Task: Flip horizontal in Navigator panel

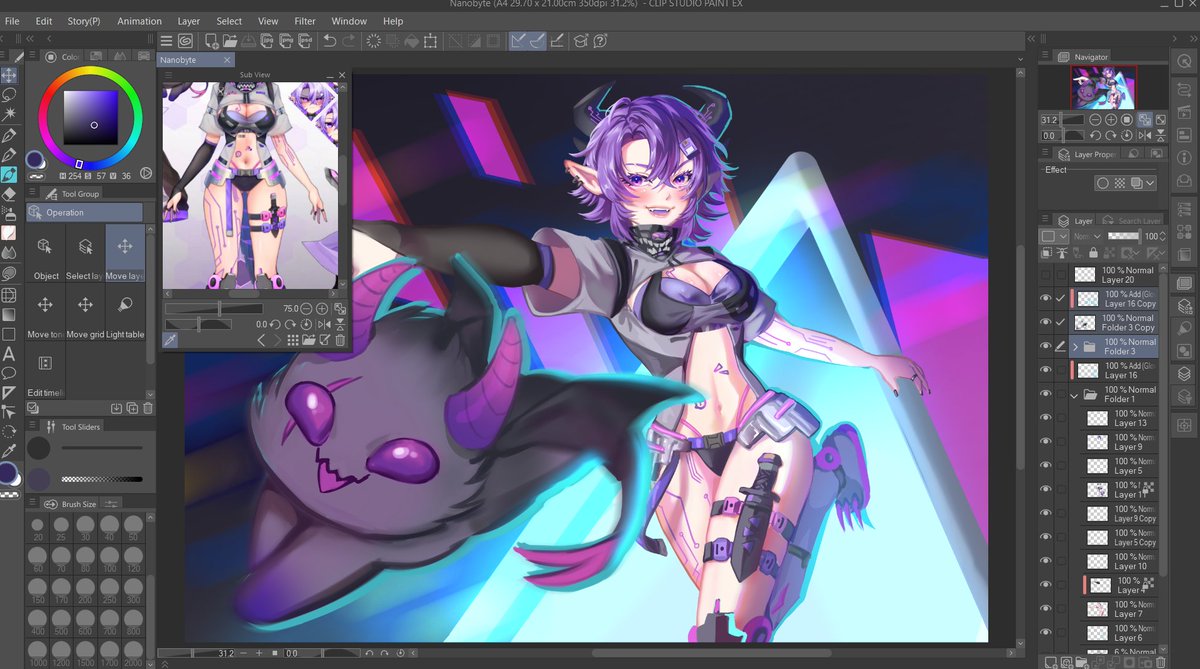Action: click(x=1145, y=135)
